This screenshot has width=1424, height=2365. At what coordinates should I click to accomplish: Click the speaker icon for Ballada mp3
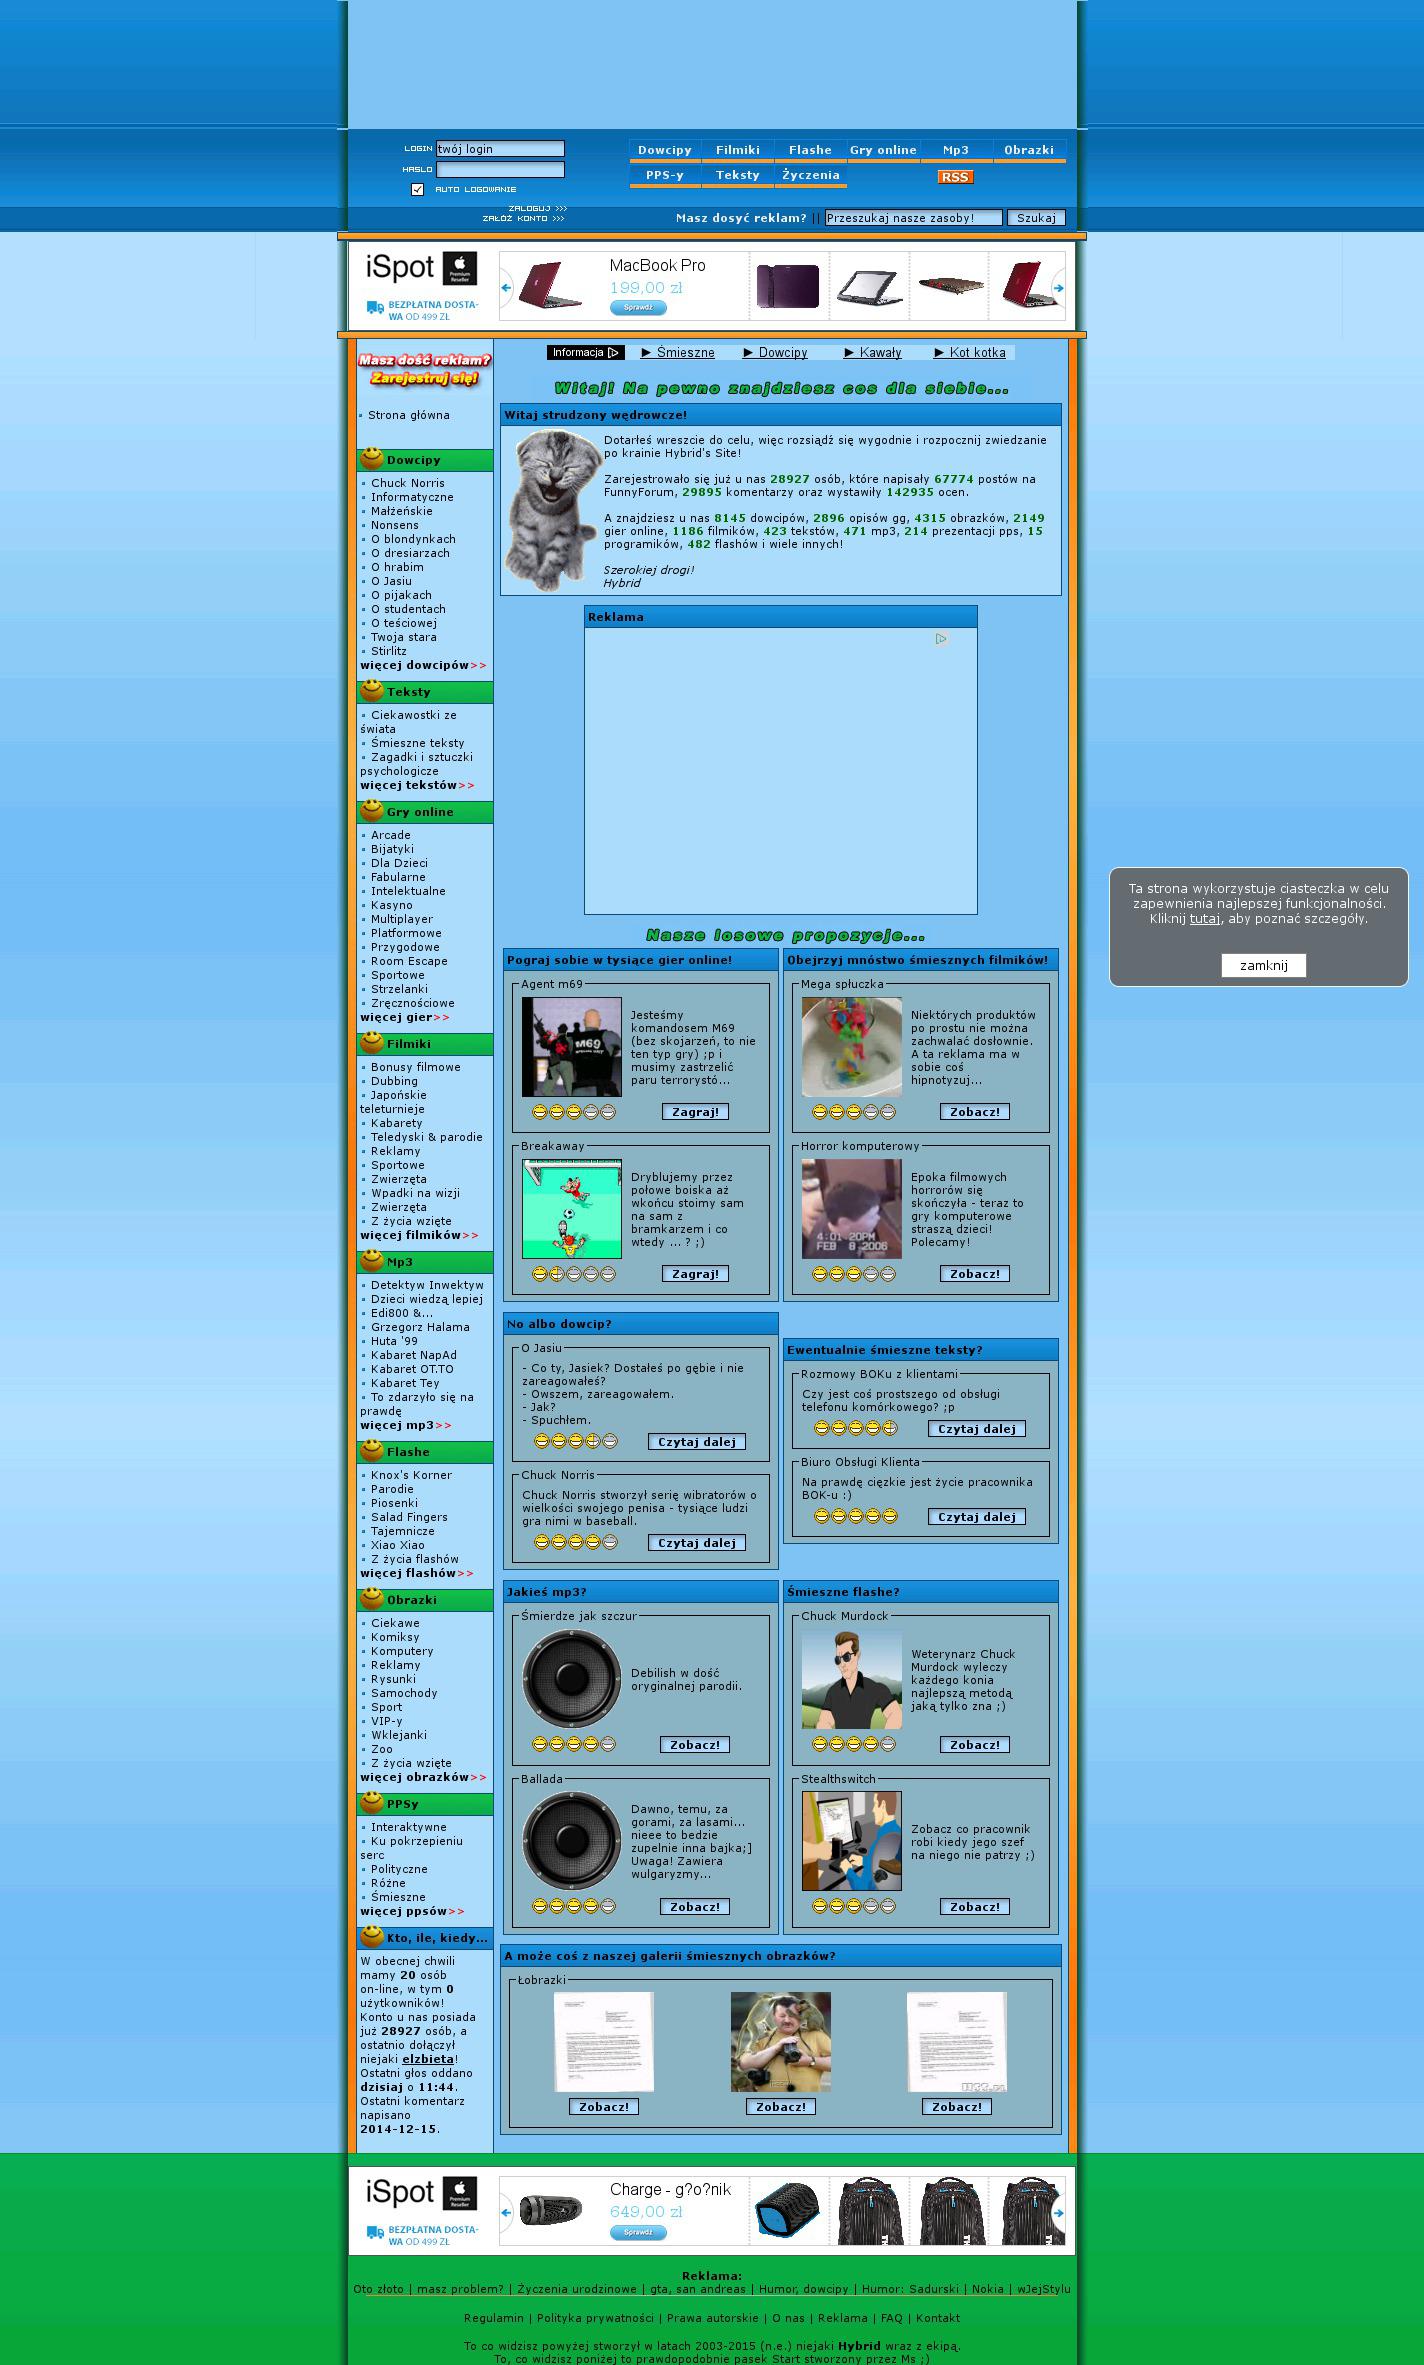tap(571, 1841)
